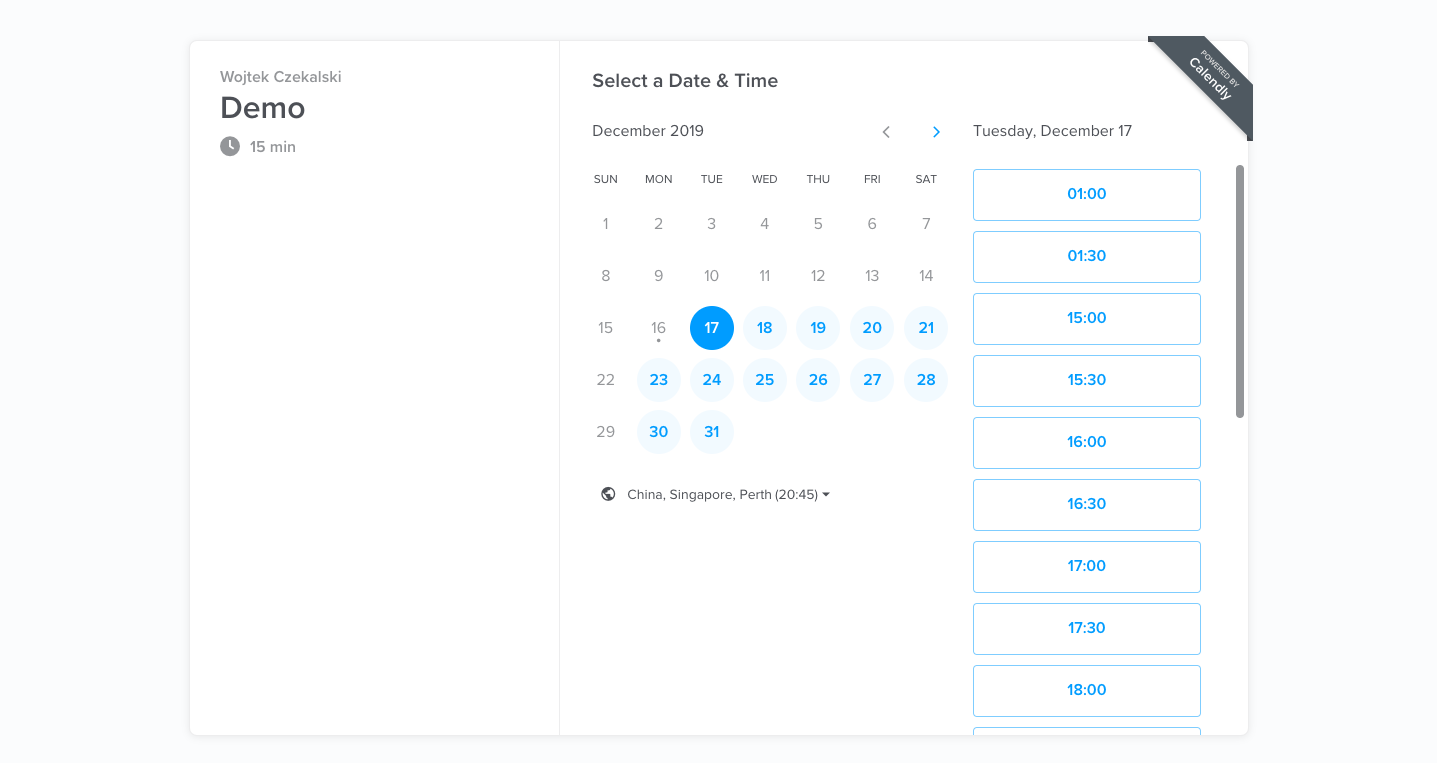The height and width of the screenshot is (763, 1437).
Task: Select December 23 on the calendar
Action: [x=659, y=380]
